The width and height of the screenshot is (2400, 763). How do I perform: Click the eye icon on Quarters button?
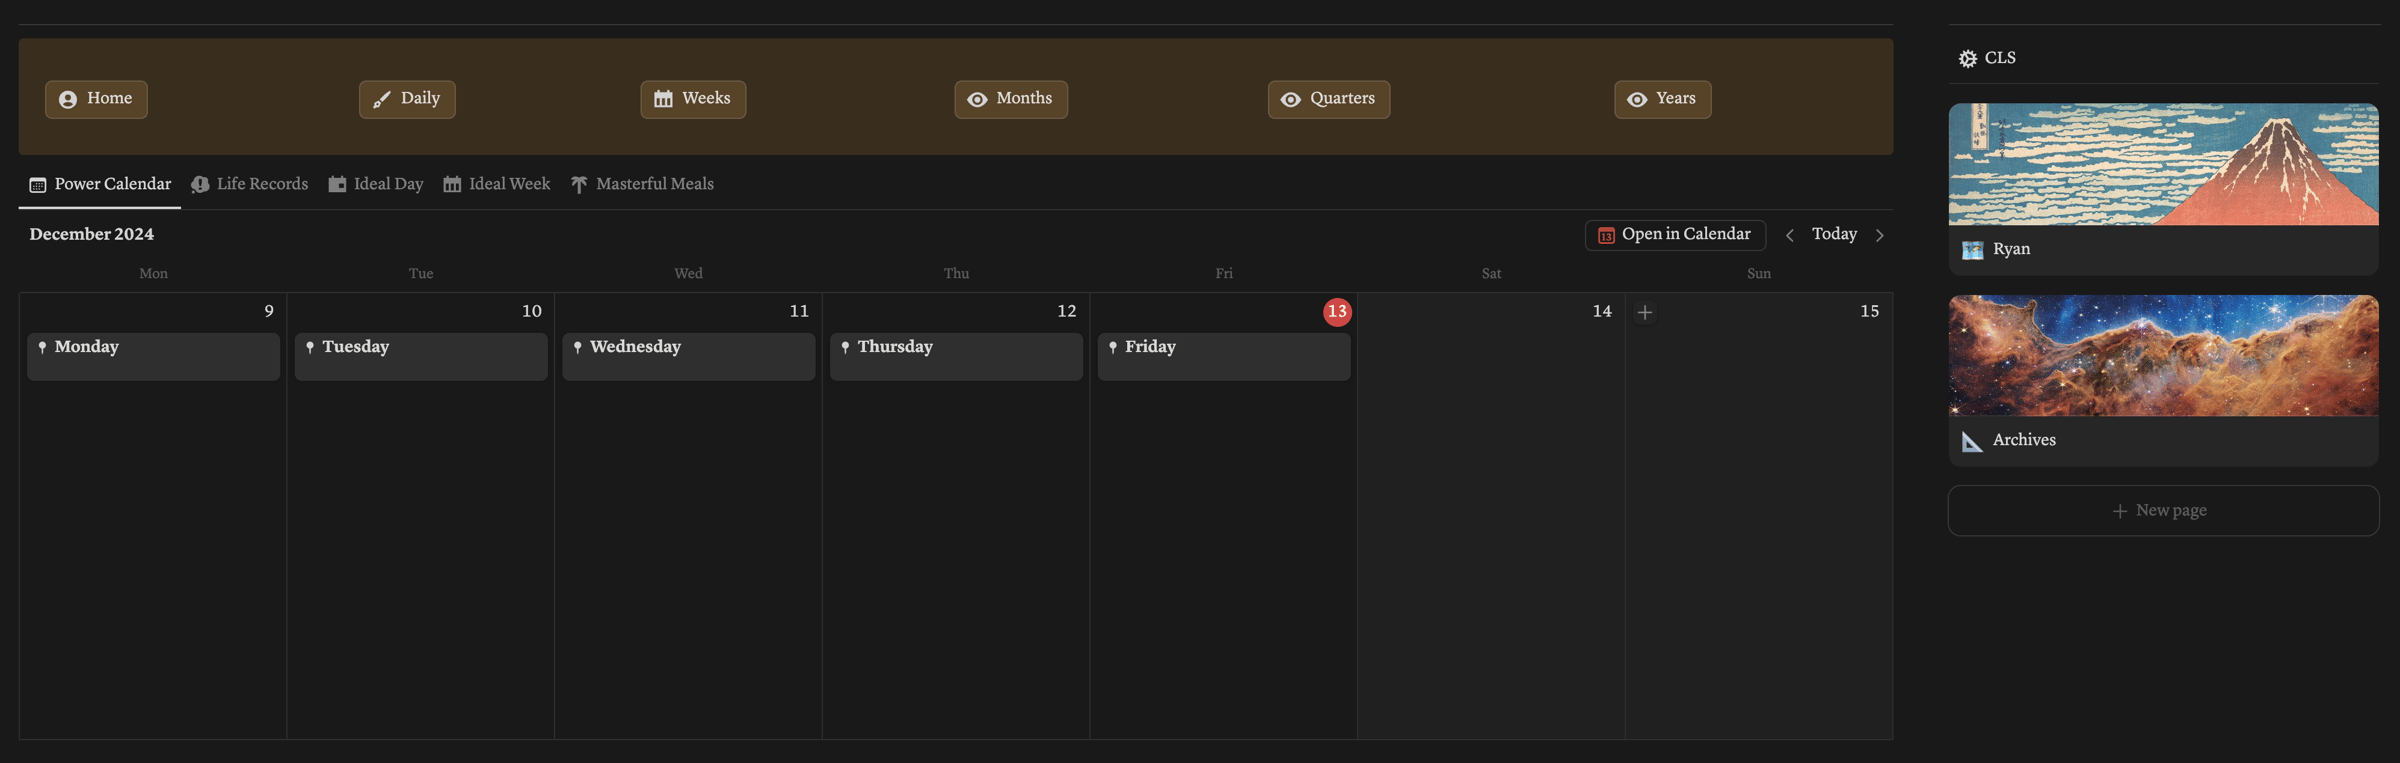[x=1291, y=99]
